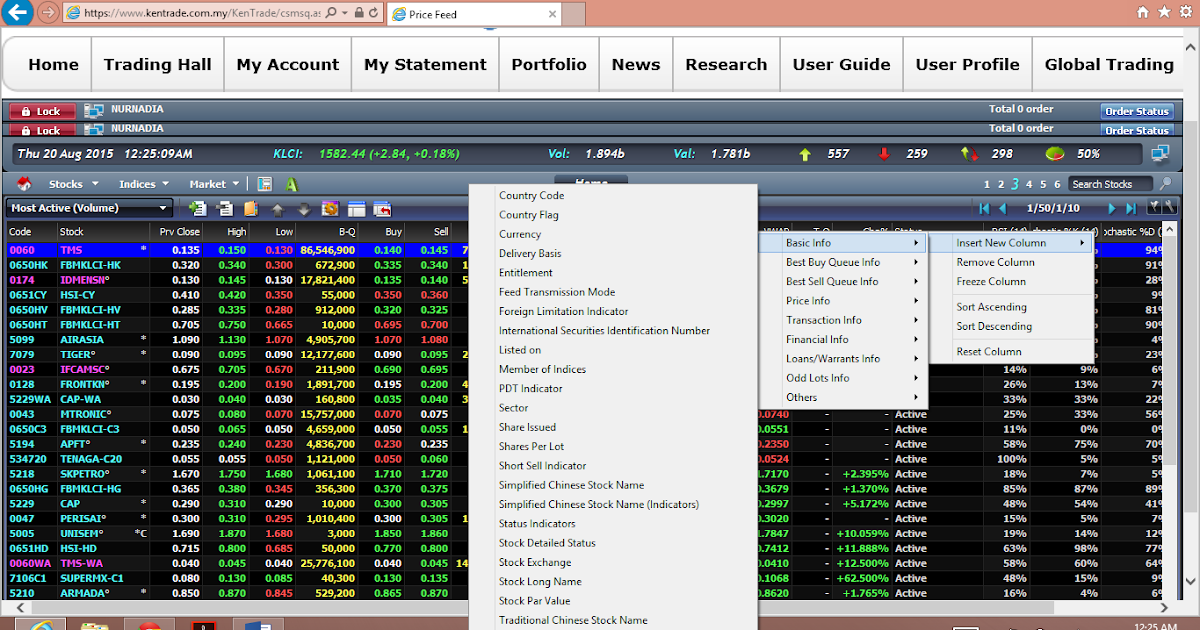The height and width of the screenshot is (630, 1200).
Task: Click the top Order Status button
Action: [1137, 111]
